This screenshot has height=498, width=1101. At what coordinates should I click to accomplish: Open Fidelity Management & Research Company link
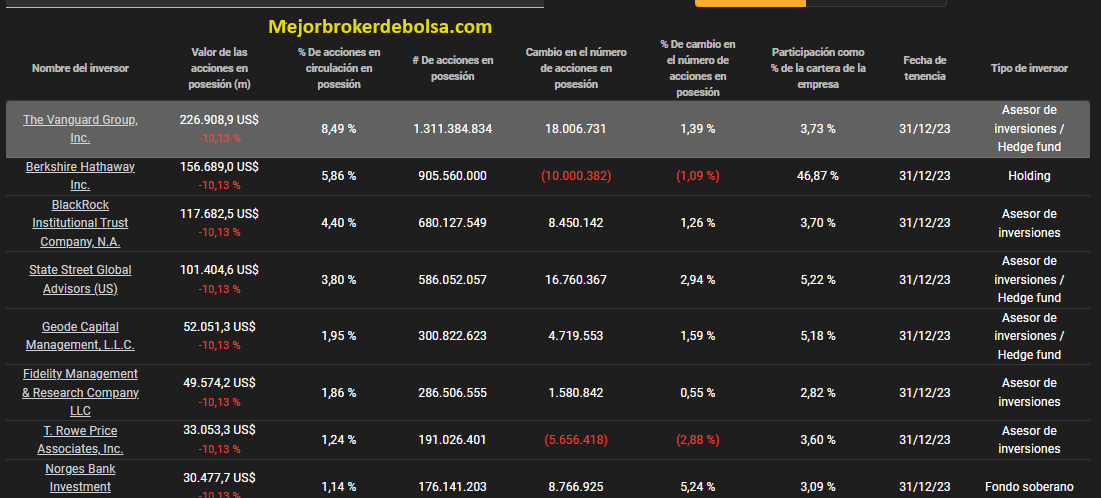click(80, 392)
